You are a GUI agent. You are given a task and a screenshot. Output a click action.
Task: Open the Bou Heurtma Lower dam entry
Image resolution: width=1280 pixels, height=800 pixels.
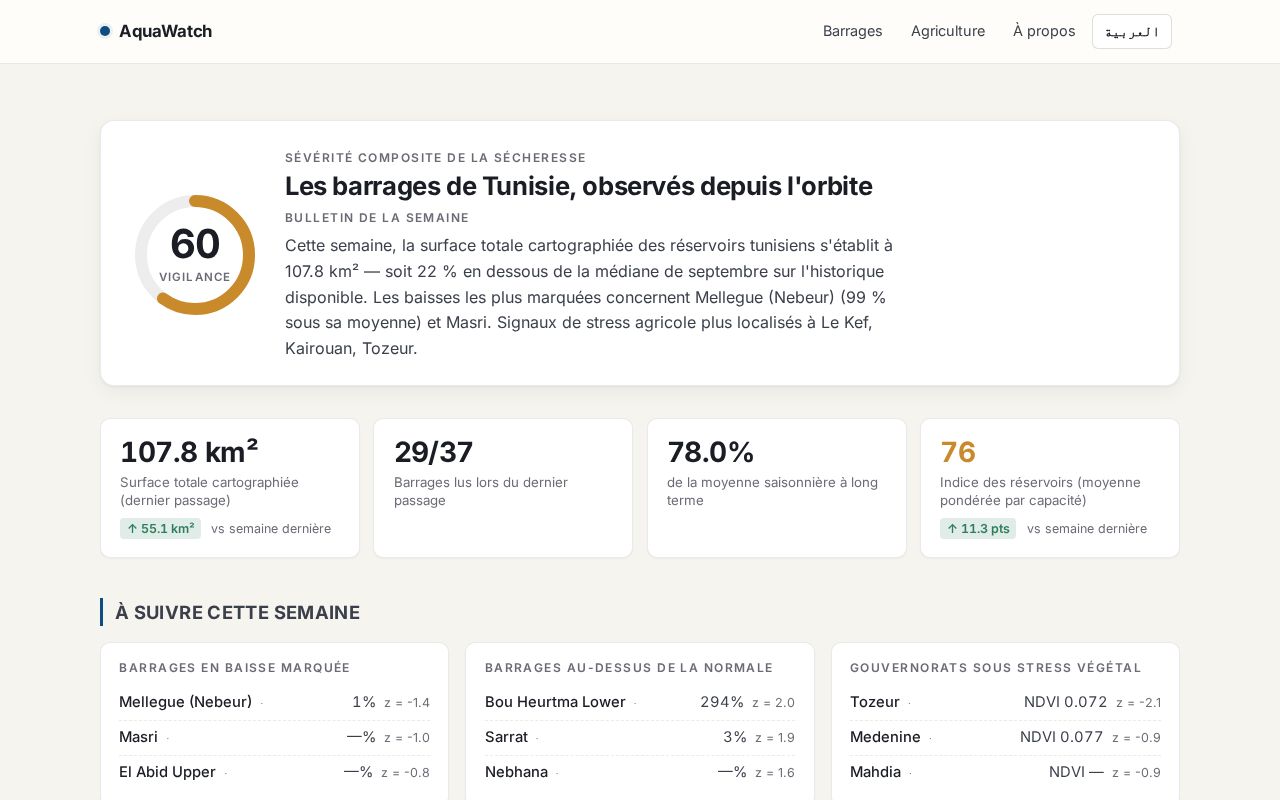[640, 702]
